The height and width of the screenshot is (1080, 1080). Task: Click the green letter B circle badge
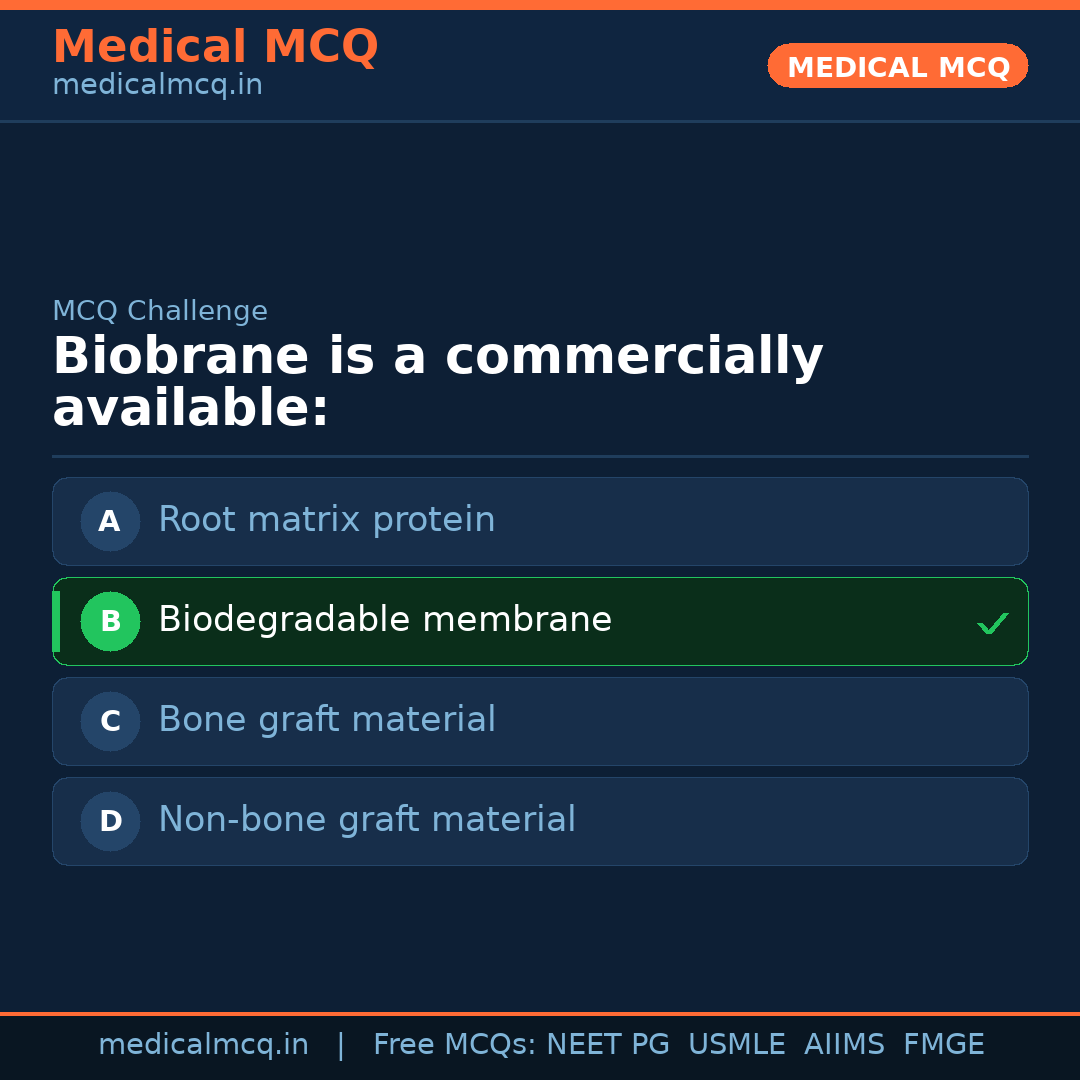110,621
